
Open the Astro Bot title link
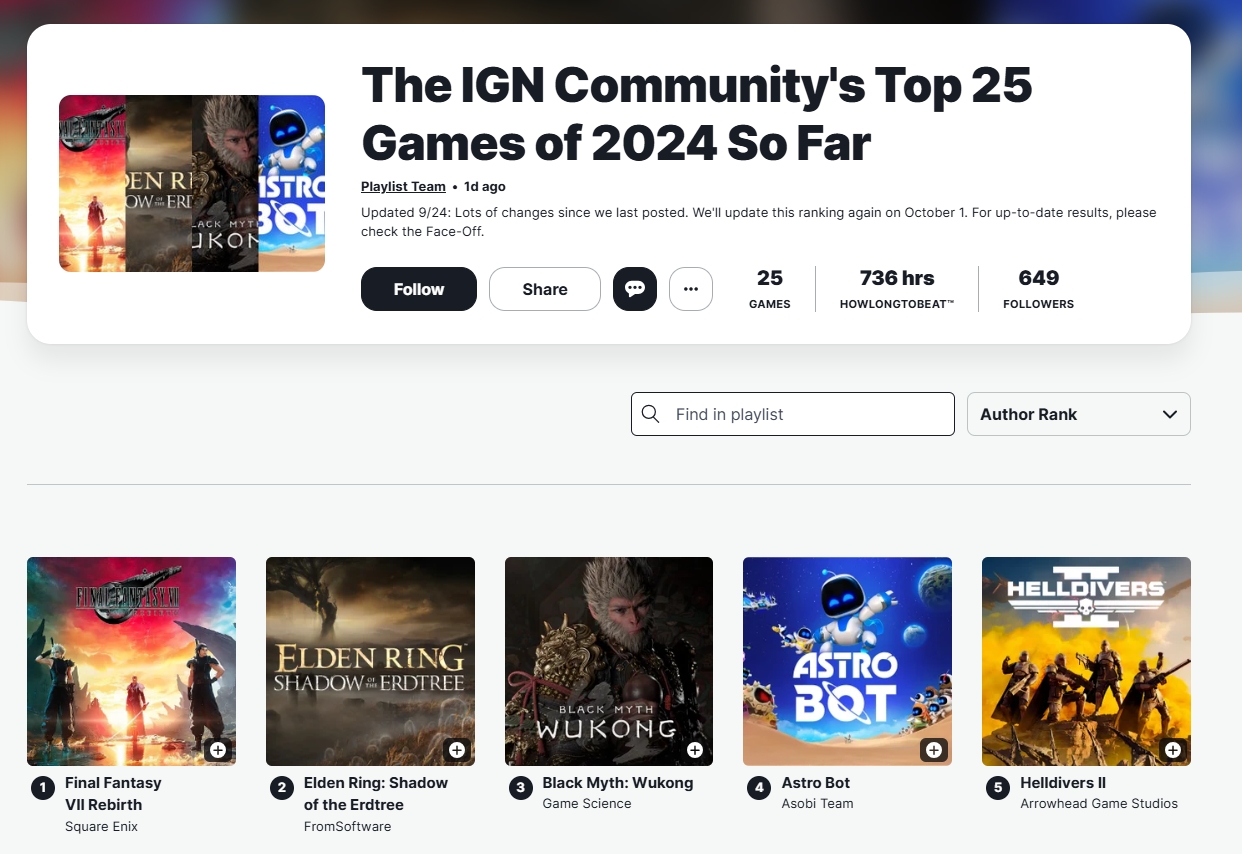coord(816,783)
